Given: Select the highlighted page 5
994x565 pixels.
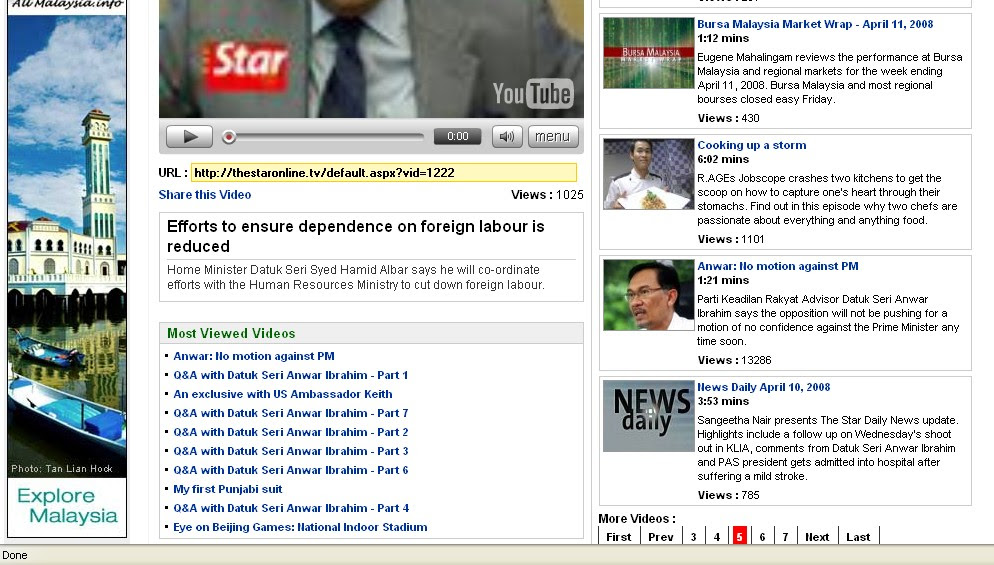Looking at the screenshot, I should 739,536.
